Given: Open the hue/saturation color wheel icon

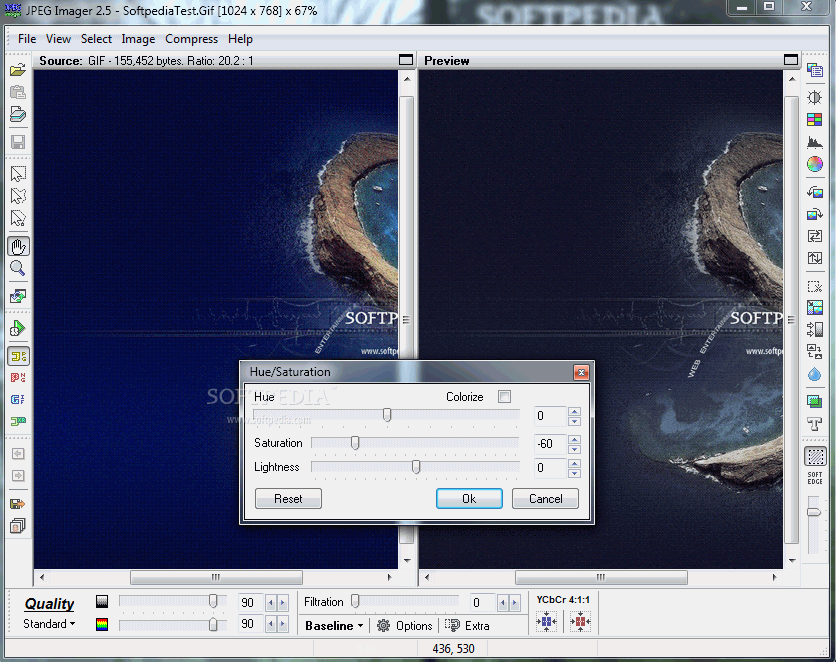Looking at the screenshot, I should point(814,164).
